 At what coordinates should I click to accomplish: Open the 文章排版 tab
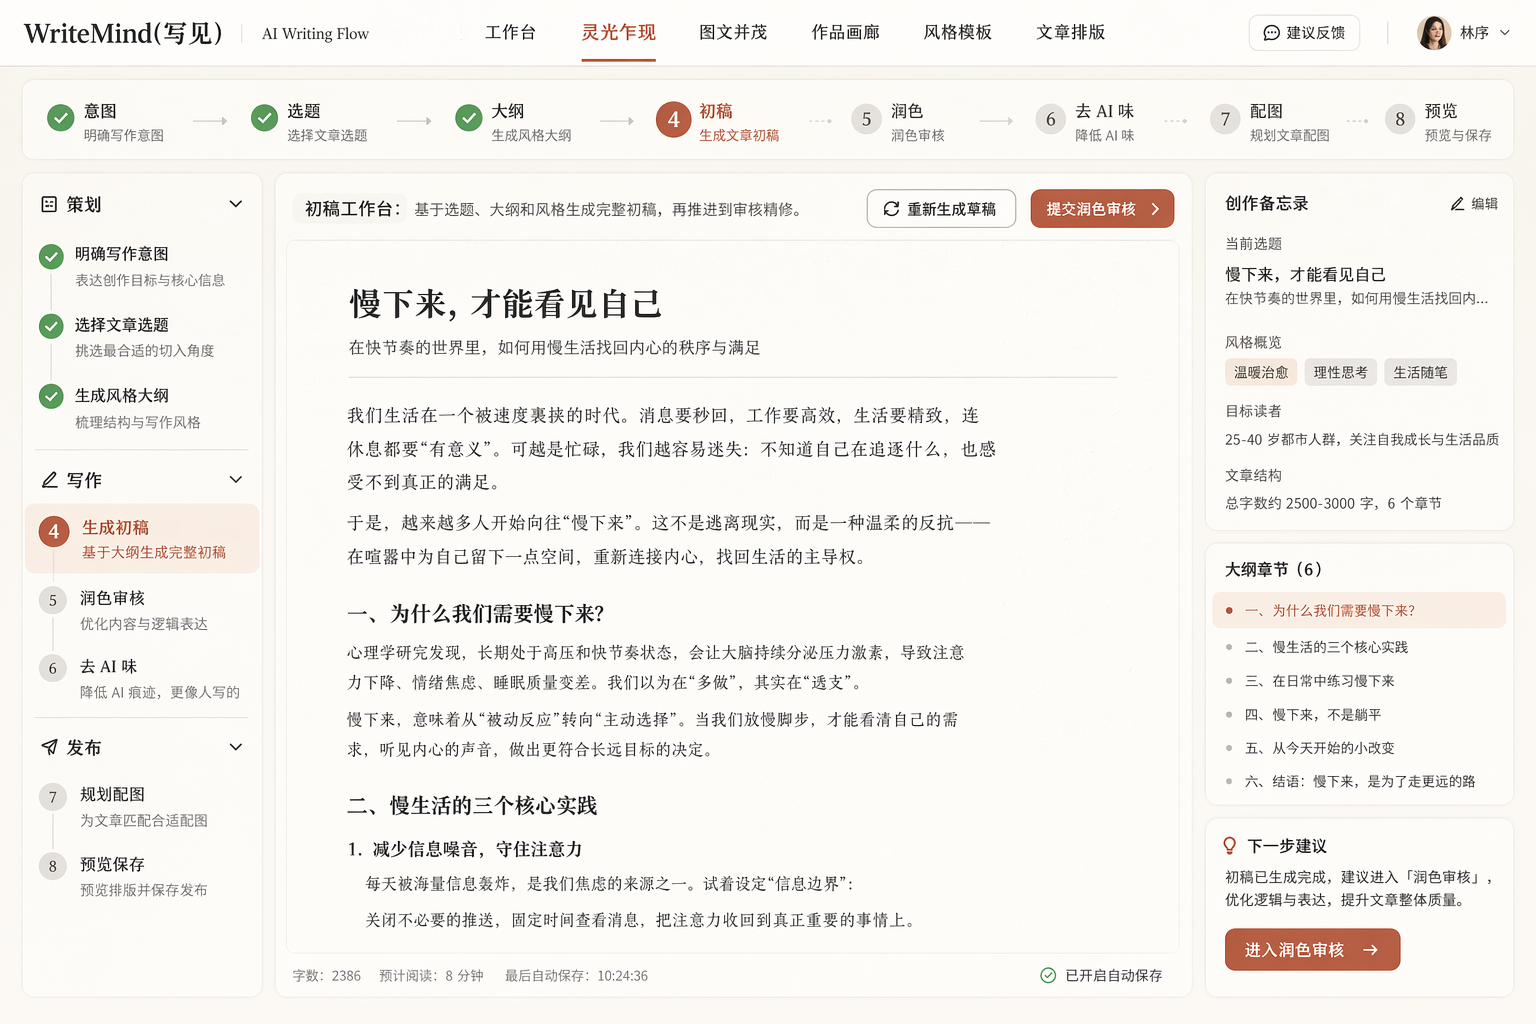(1071, 32)
